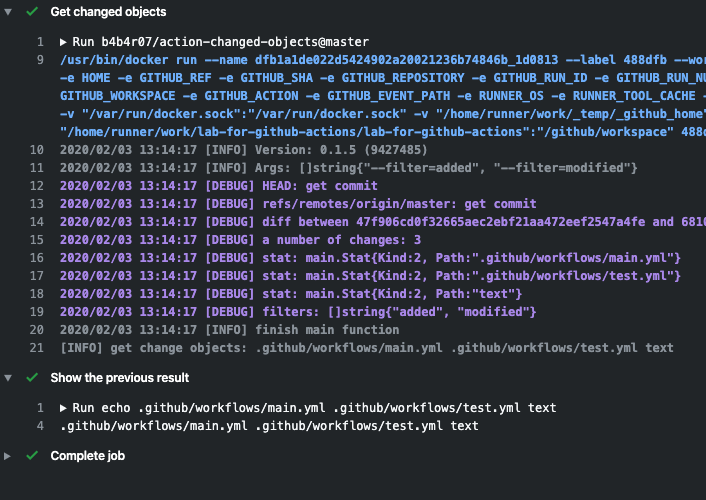Click the 'diff between 47f906cd0f32665aec2ebf21aa472eef2547a4fe' line
This screenshot has height=500, width=706.
383,222
